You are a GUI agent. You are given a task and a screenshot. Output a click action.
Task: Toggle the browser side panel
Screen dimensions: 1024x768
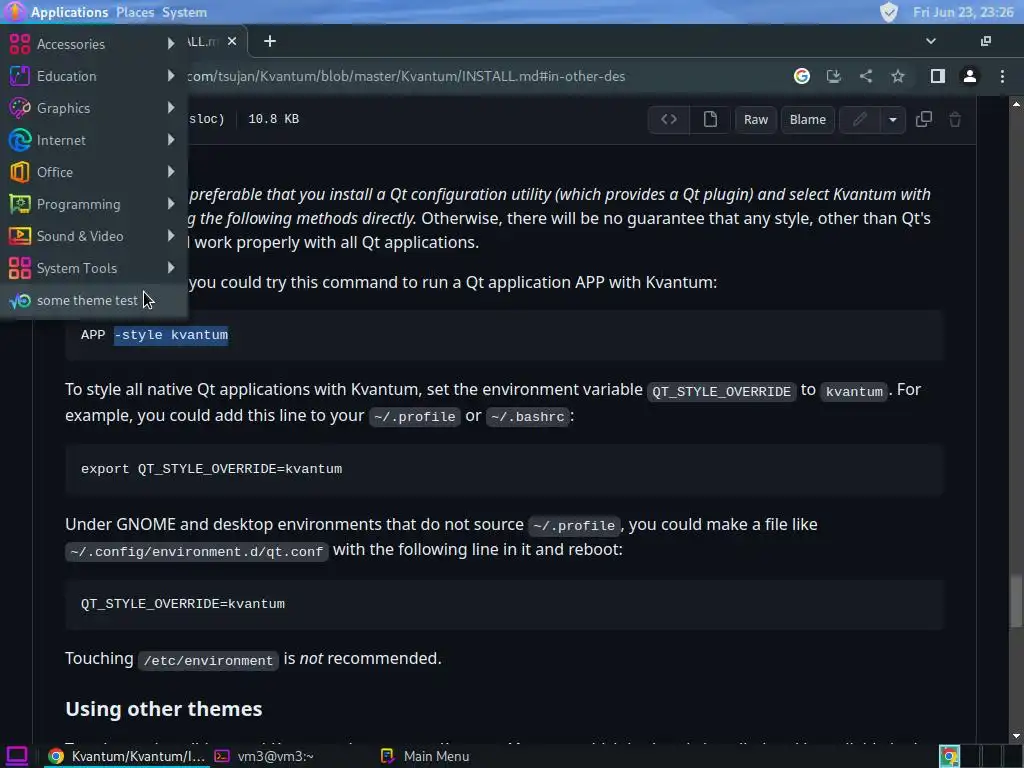coord(938,76)
